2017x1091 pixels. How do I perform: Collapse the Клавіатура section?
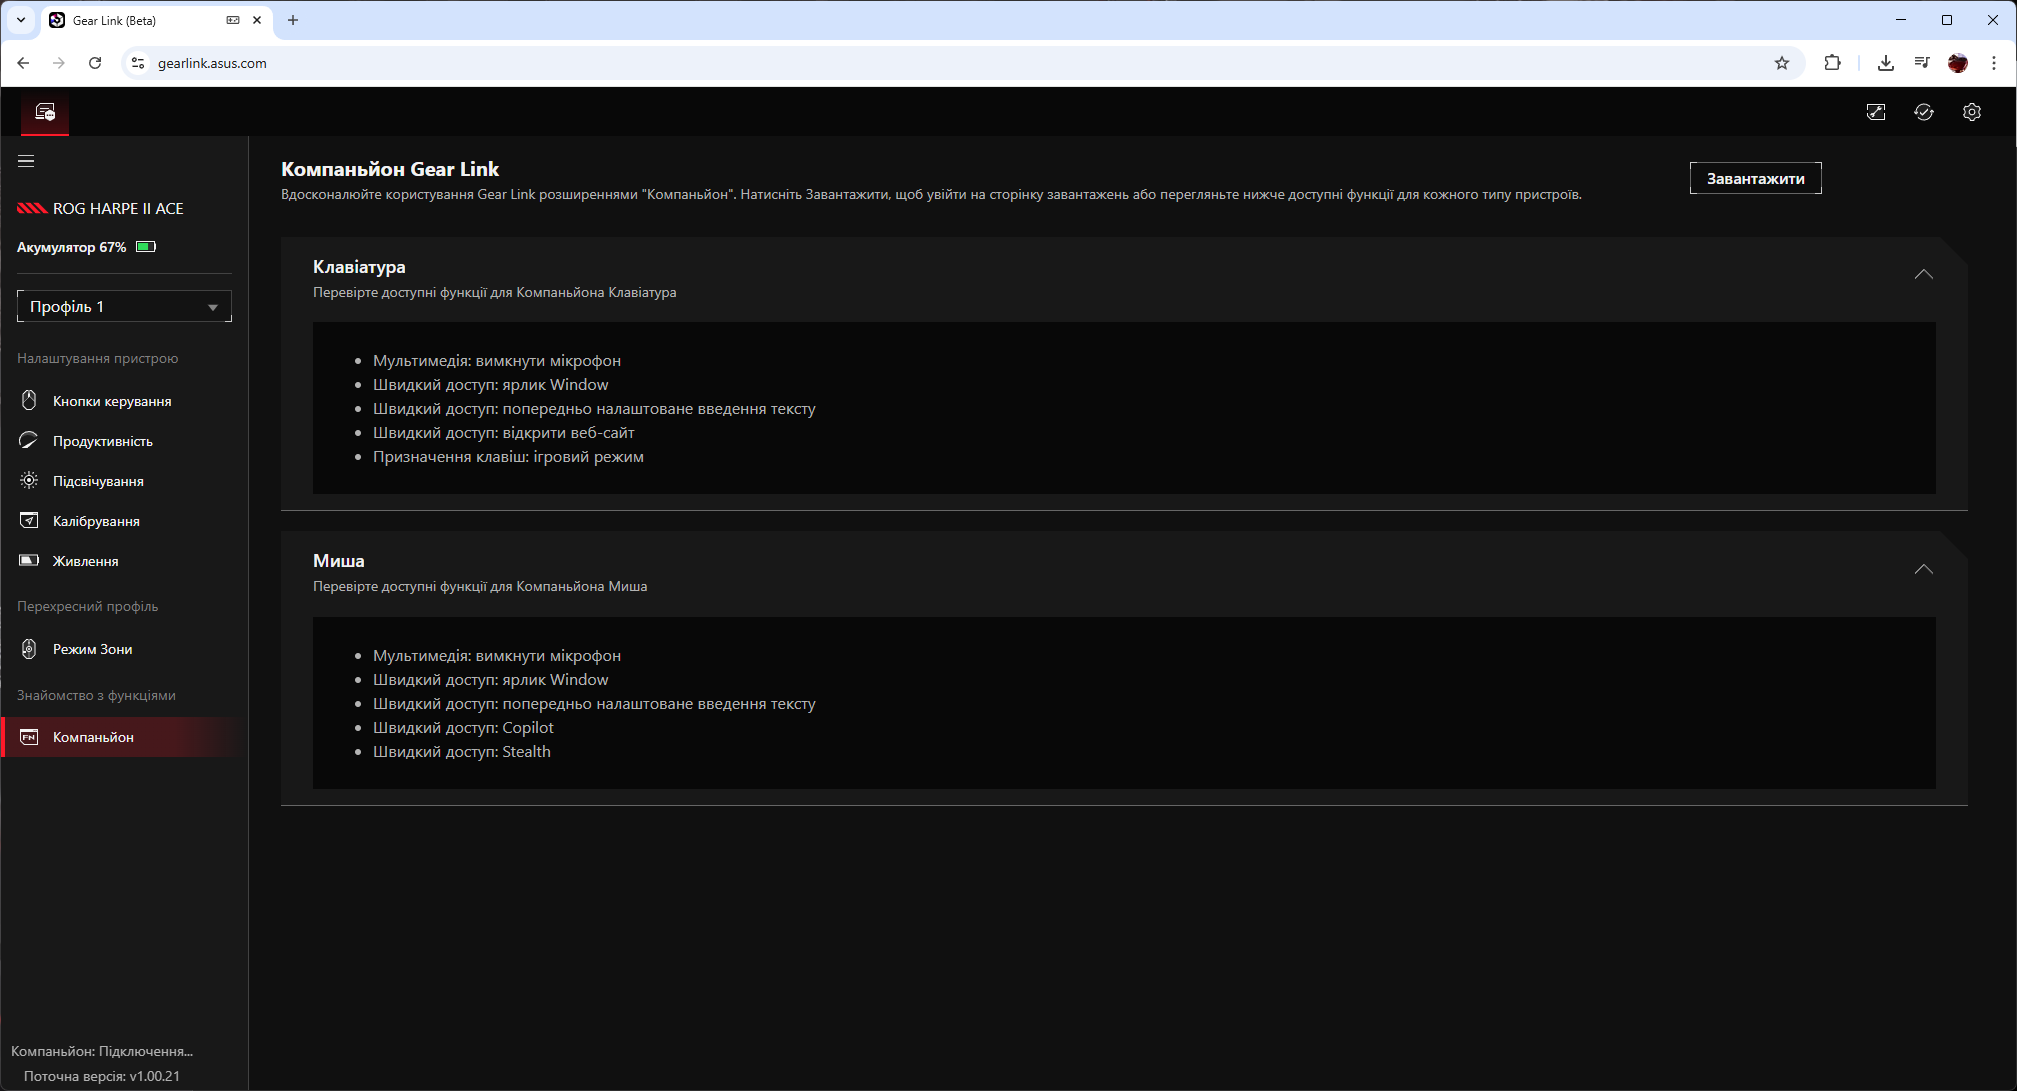coord(1922,274)
